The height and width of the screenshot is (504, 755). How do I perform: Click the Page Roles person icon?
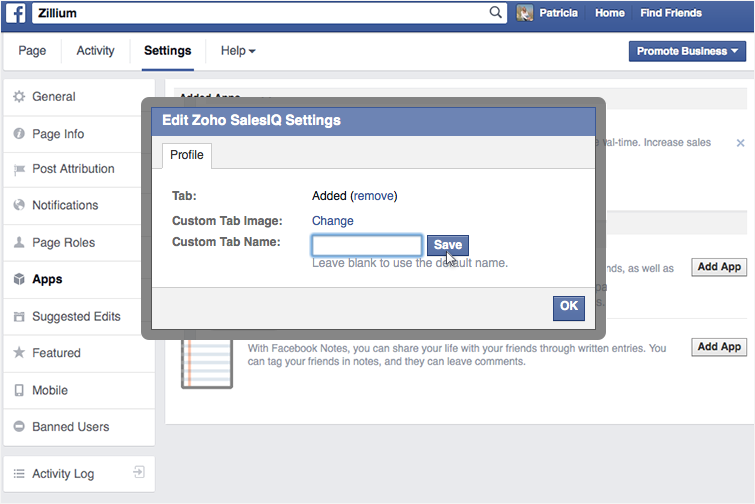(19, 242)
